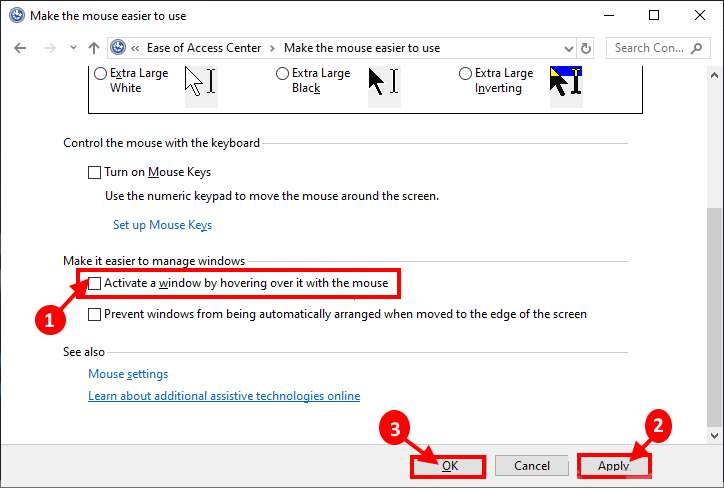Click the 'See also' heading

(x=84, y=352)
